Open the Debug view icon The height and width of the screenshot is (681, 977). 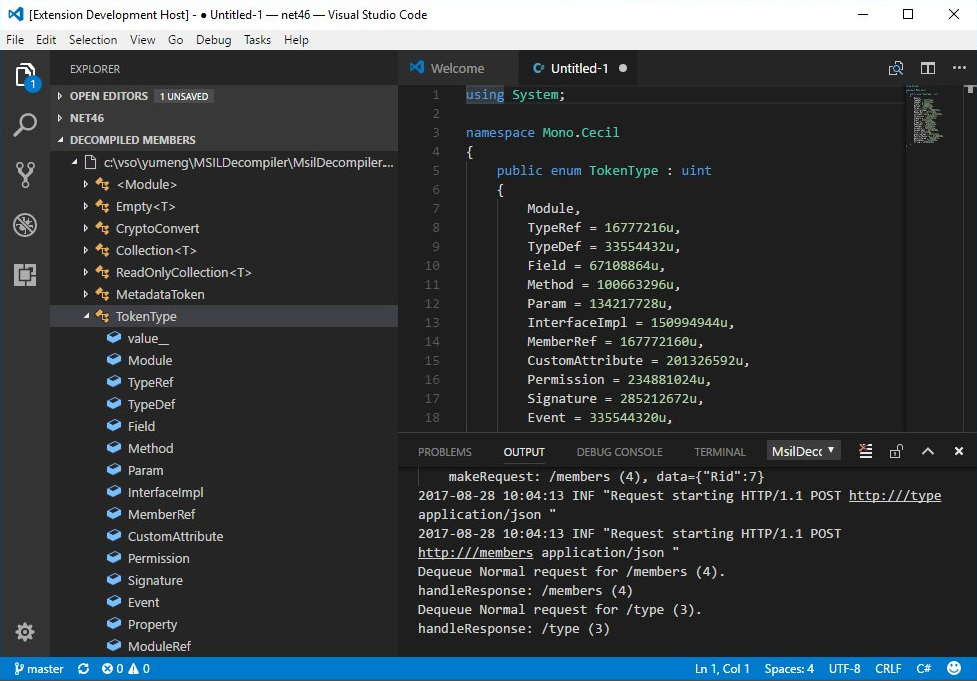click(25, 225)
